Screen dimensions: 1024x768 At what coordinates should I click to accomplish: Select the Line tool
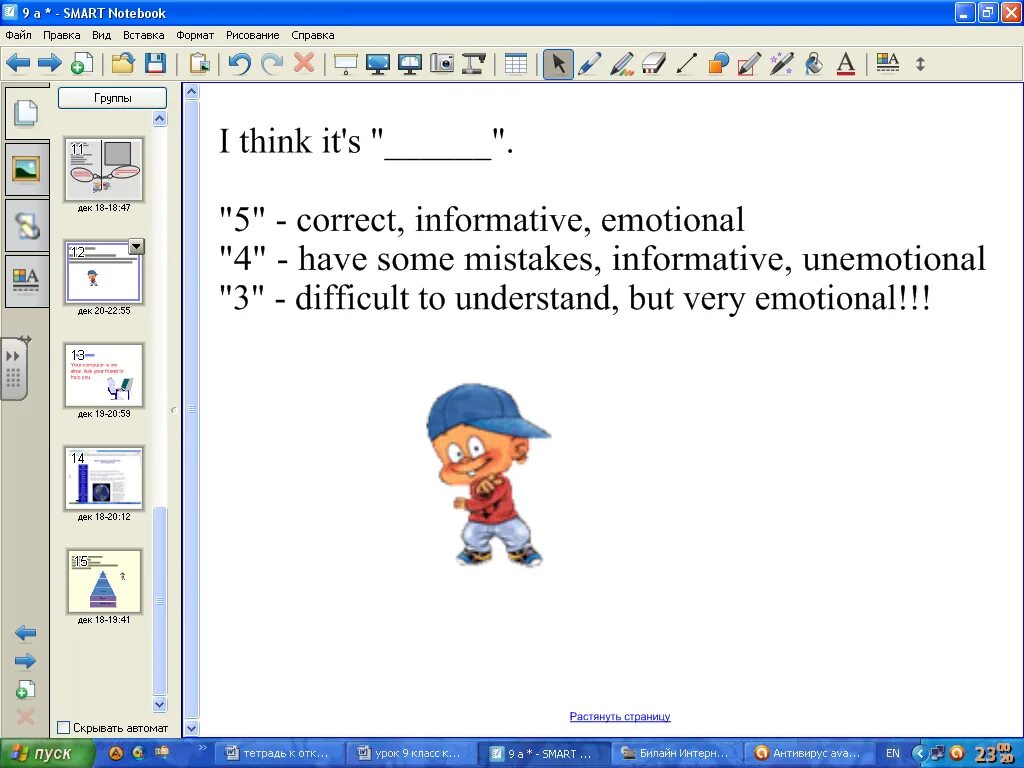point(686,63)
